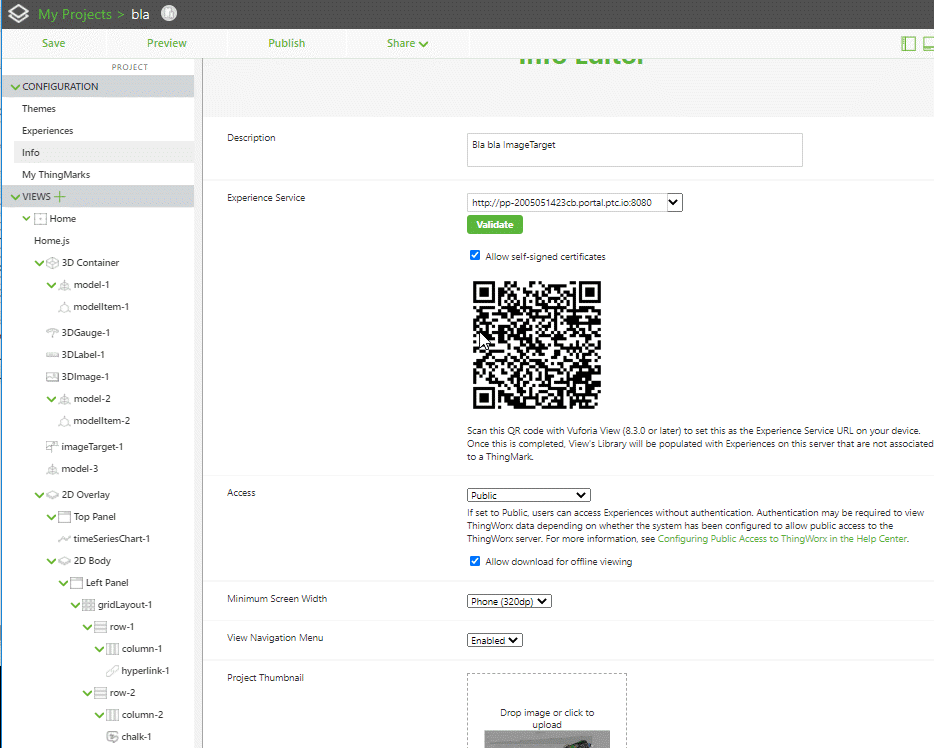Collapse the Home view node
This screenshot has height=748, width=934.
[27, 219]
